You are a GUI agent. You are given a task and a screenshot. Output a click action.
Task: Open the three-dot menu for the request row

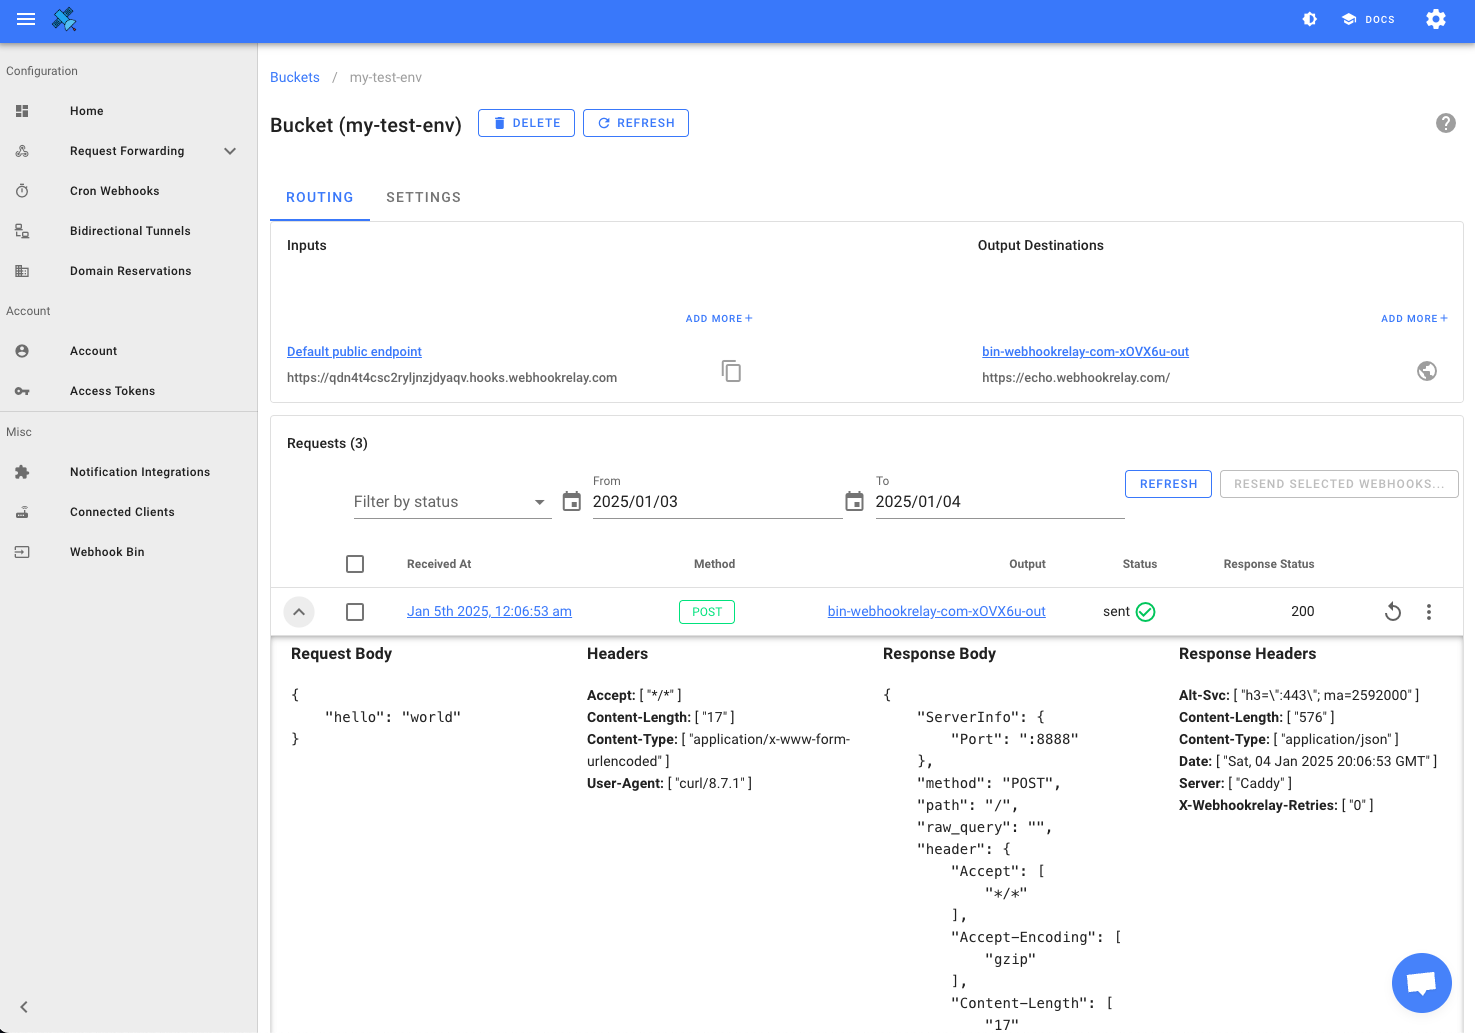tap(1428, 612)
